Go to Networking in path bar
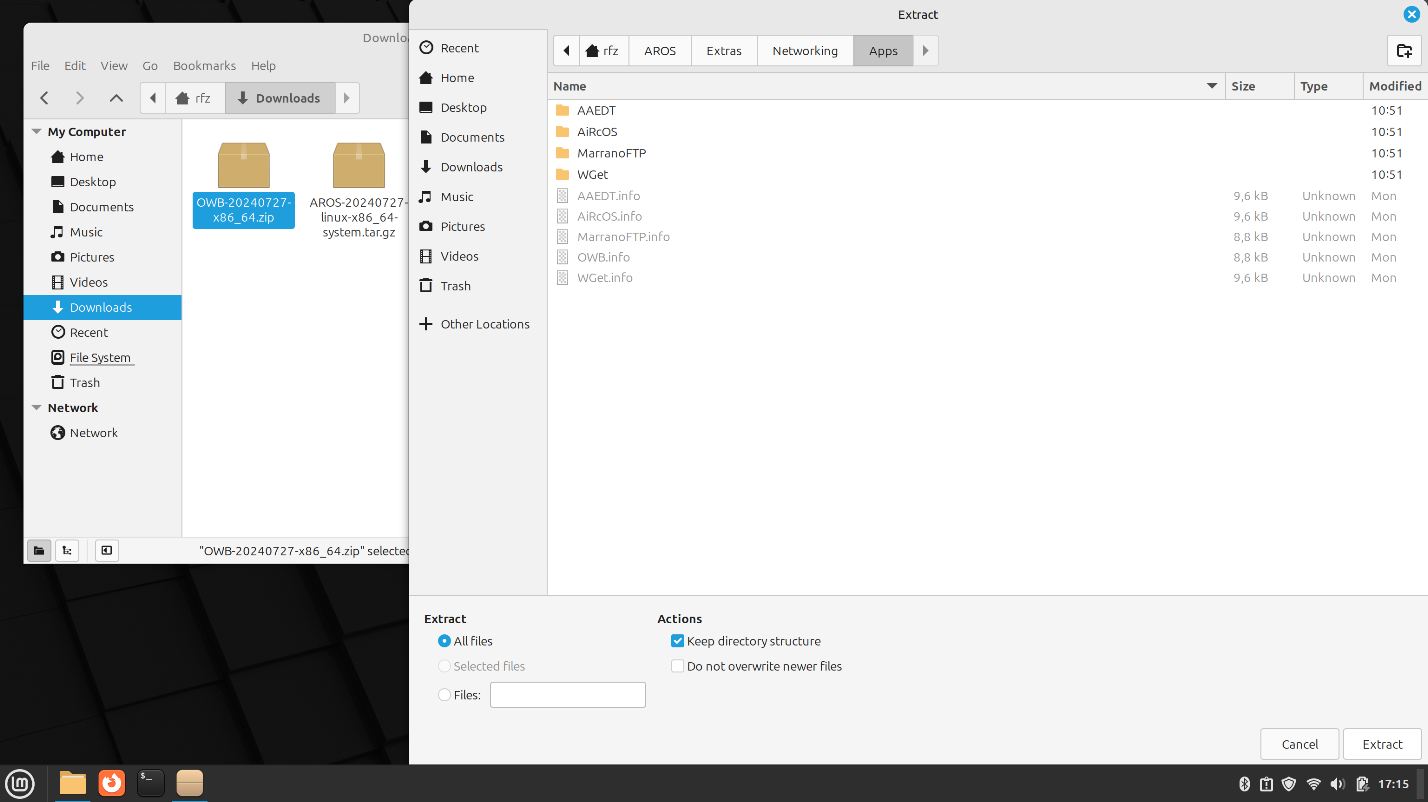The image size is (1428, 802). 805,51
